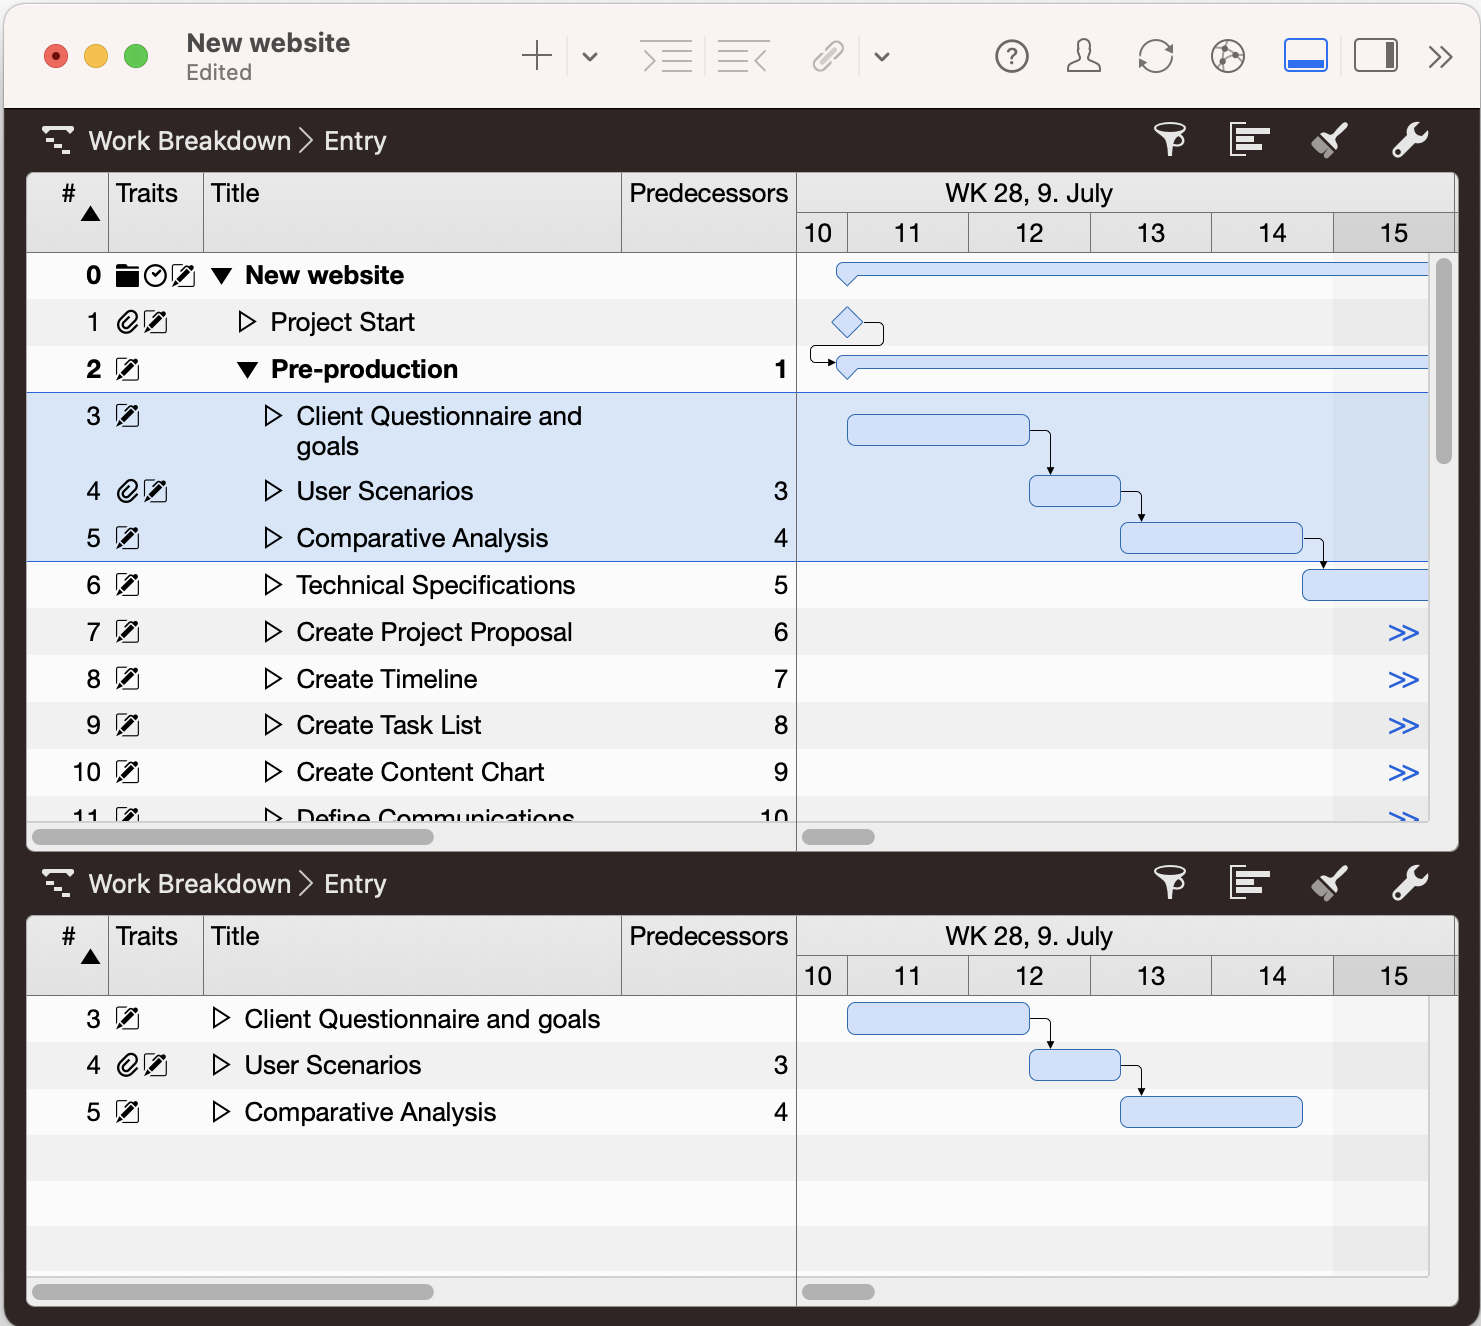Open the help question mark icon
The height and width of the screenshot is (1326, 1481).
click(x=1011, y=57)
